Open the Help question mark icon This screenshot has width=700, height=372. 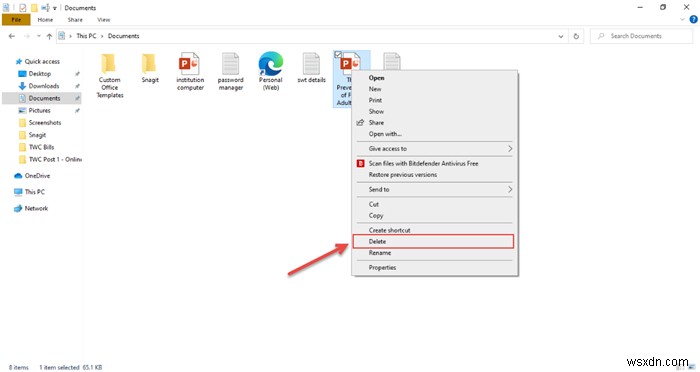[x=693, y=20]
